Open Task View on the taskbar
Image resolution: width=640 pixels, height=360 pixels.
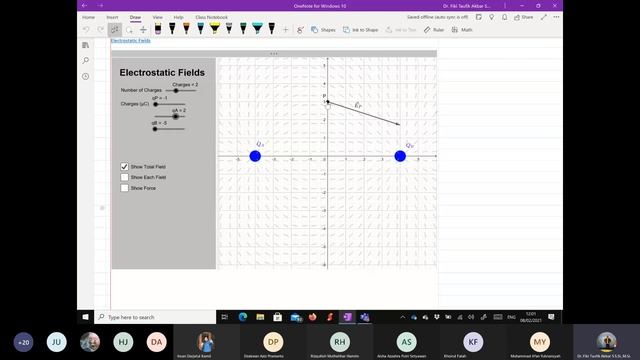[224, 317]
